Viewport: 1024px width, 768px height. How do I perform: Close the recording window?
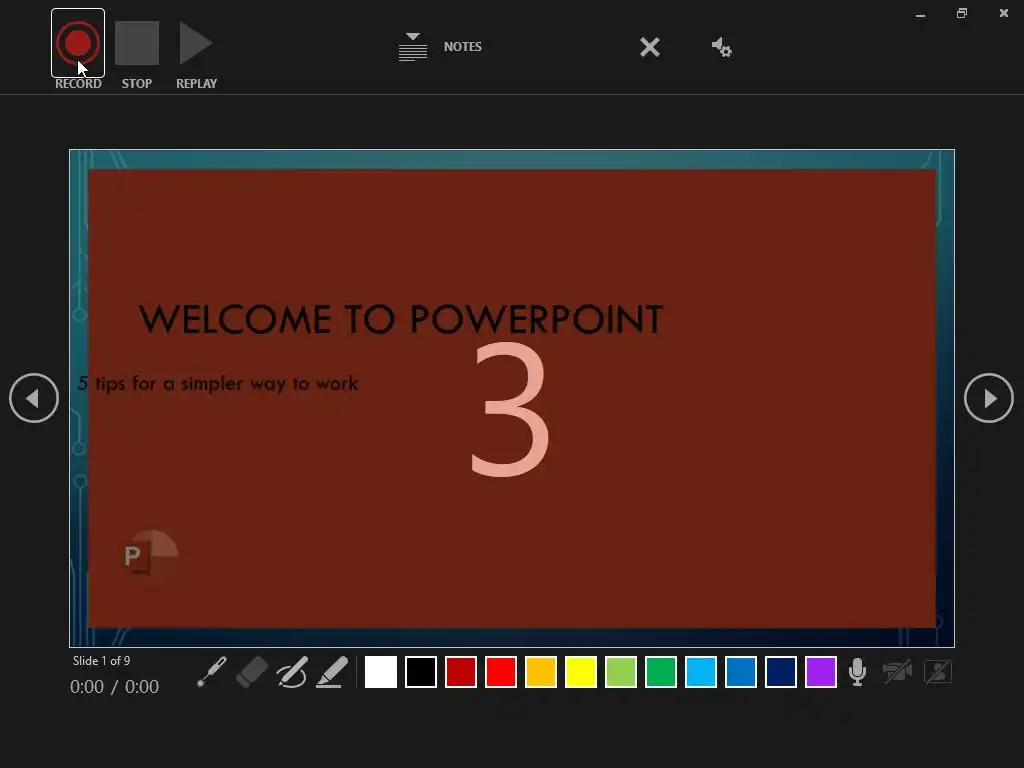1004,13
